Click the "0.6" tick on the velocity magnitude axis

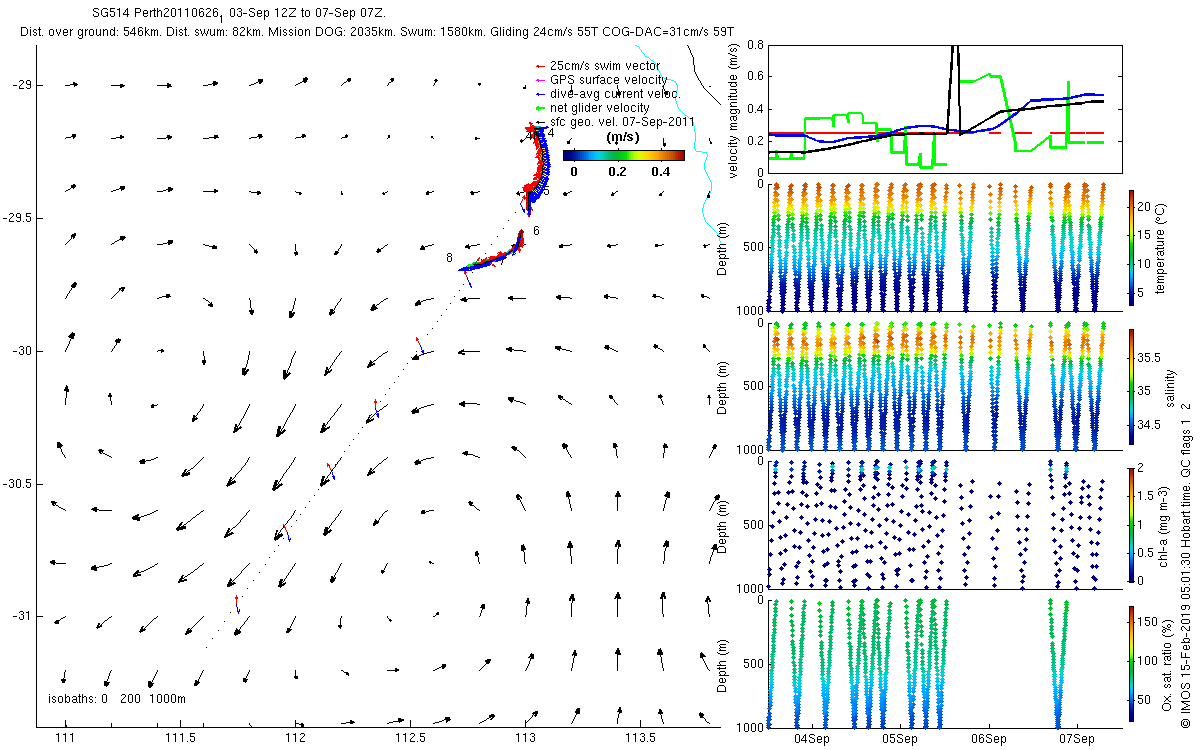tap(755, 77)
